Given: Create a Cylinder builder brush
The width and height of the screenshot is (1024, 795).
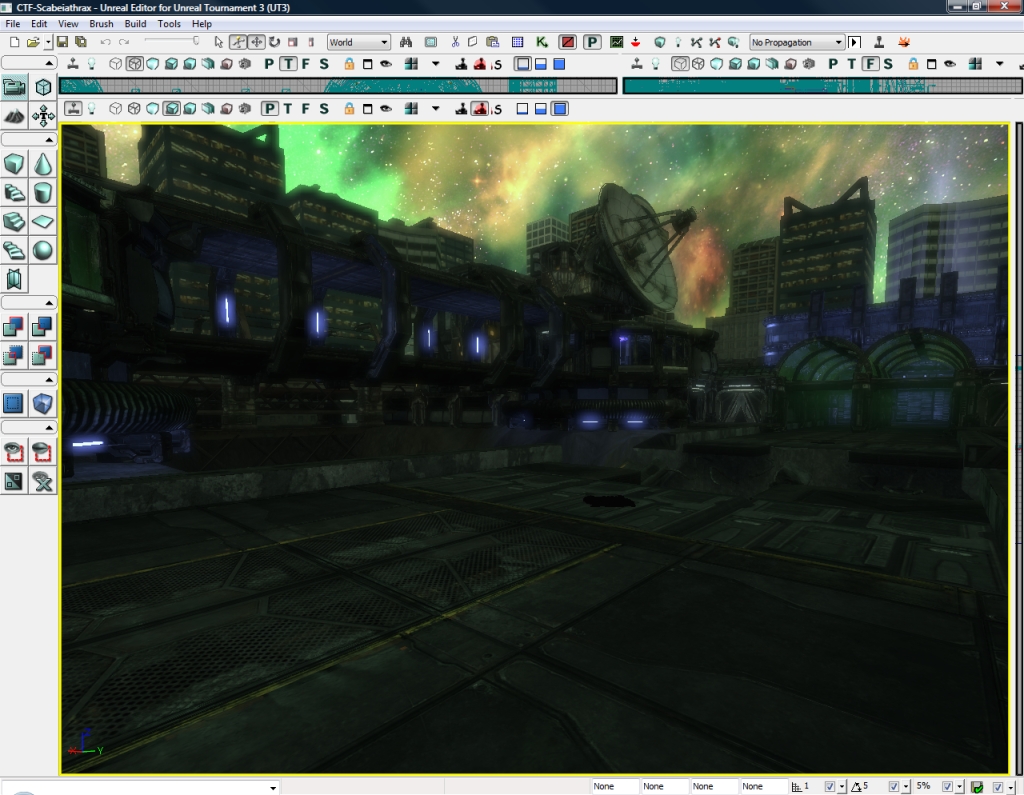Looking at the screenshot, I should pos(43,193).
